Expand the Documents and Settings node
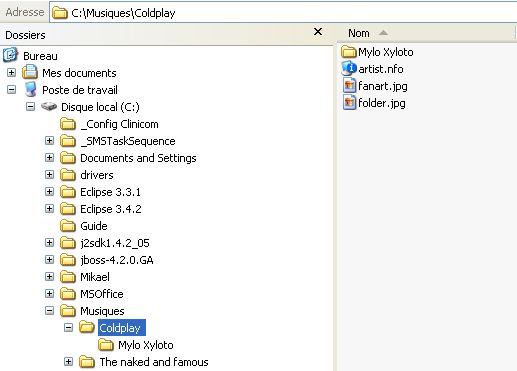 point(49,158)
